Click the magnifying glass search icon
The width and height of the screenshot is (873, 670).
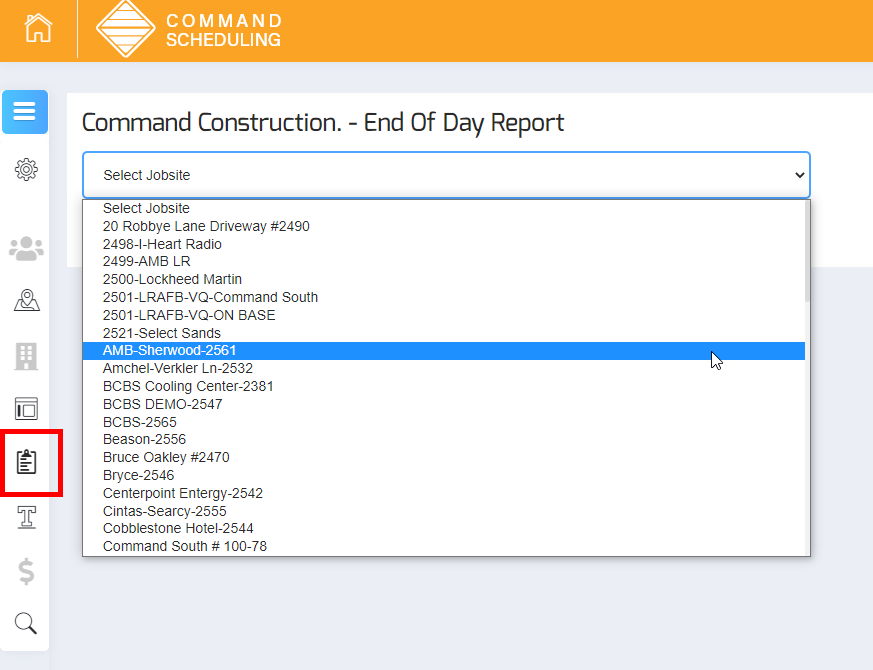[26, 624]
